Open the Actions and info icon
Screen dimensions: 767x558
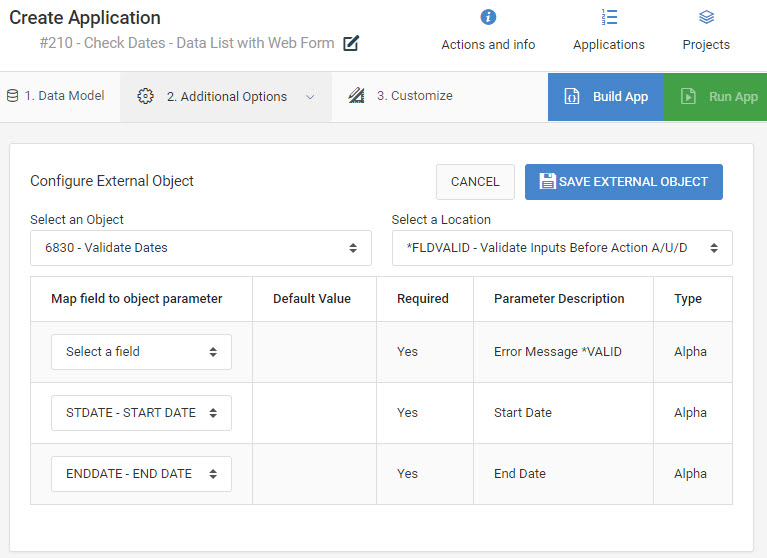point(488,17)
